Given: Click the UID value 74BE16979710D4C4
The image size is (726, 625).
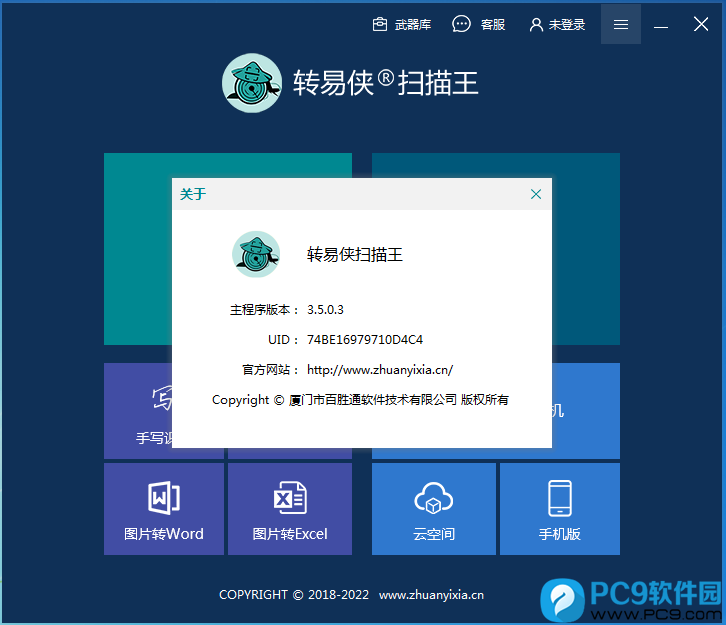Looking at the screenshot, I should point(365,340).
